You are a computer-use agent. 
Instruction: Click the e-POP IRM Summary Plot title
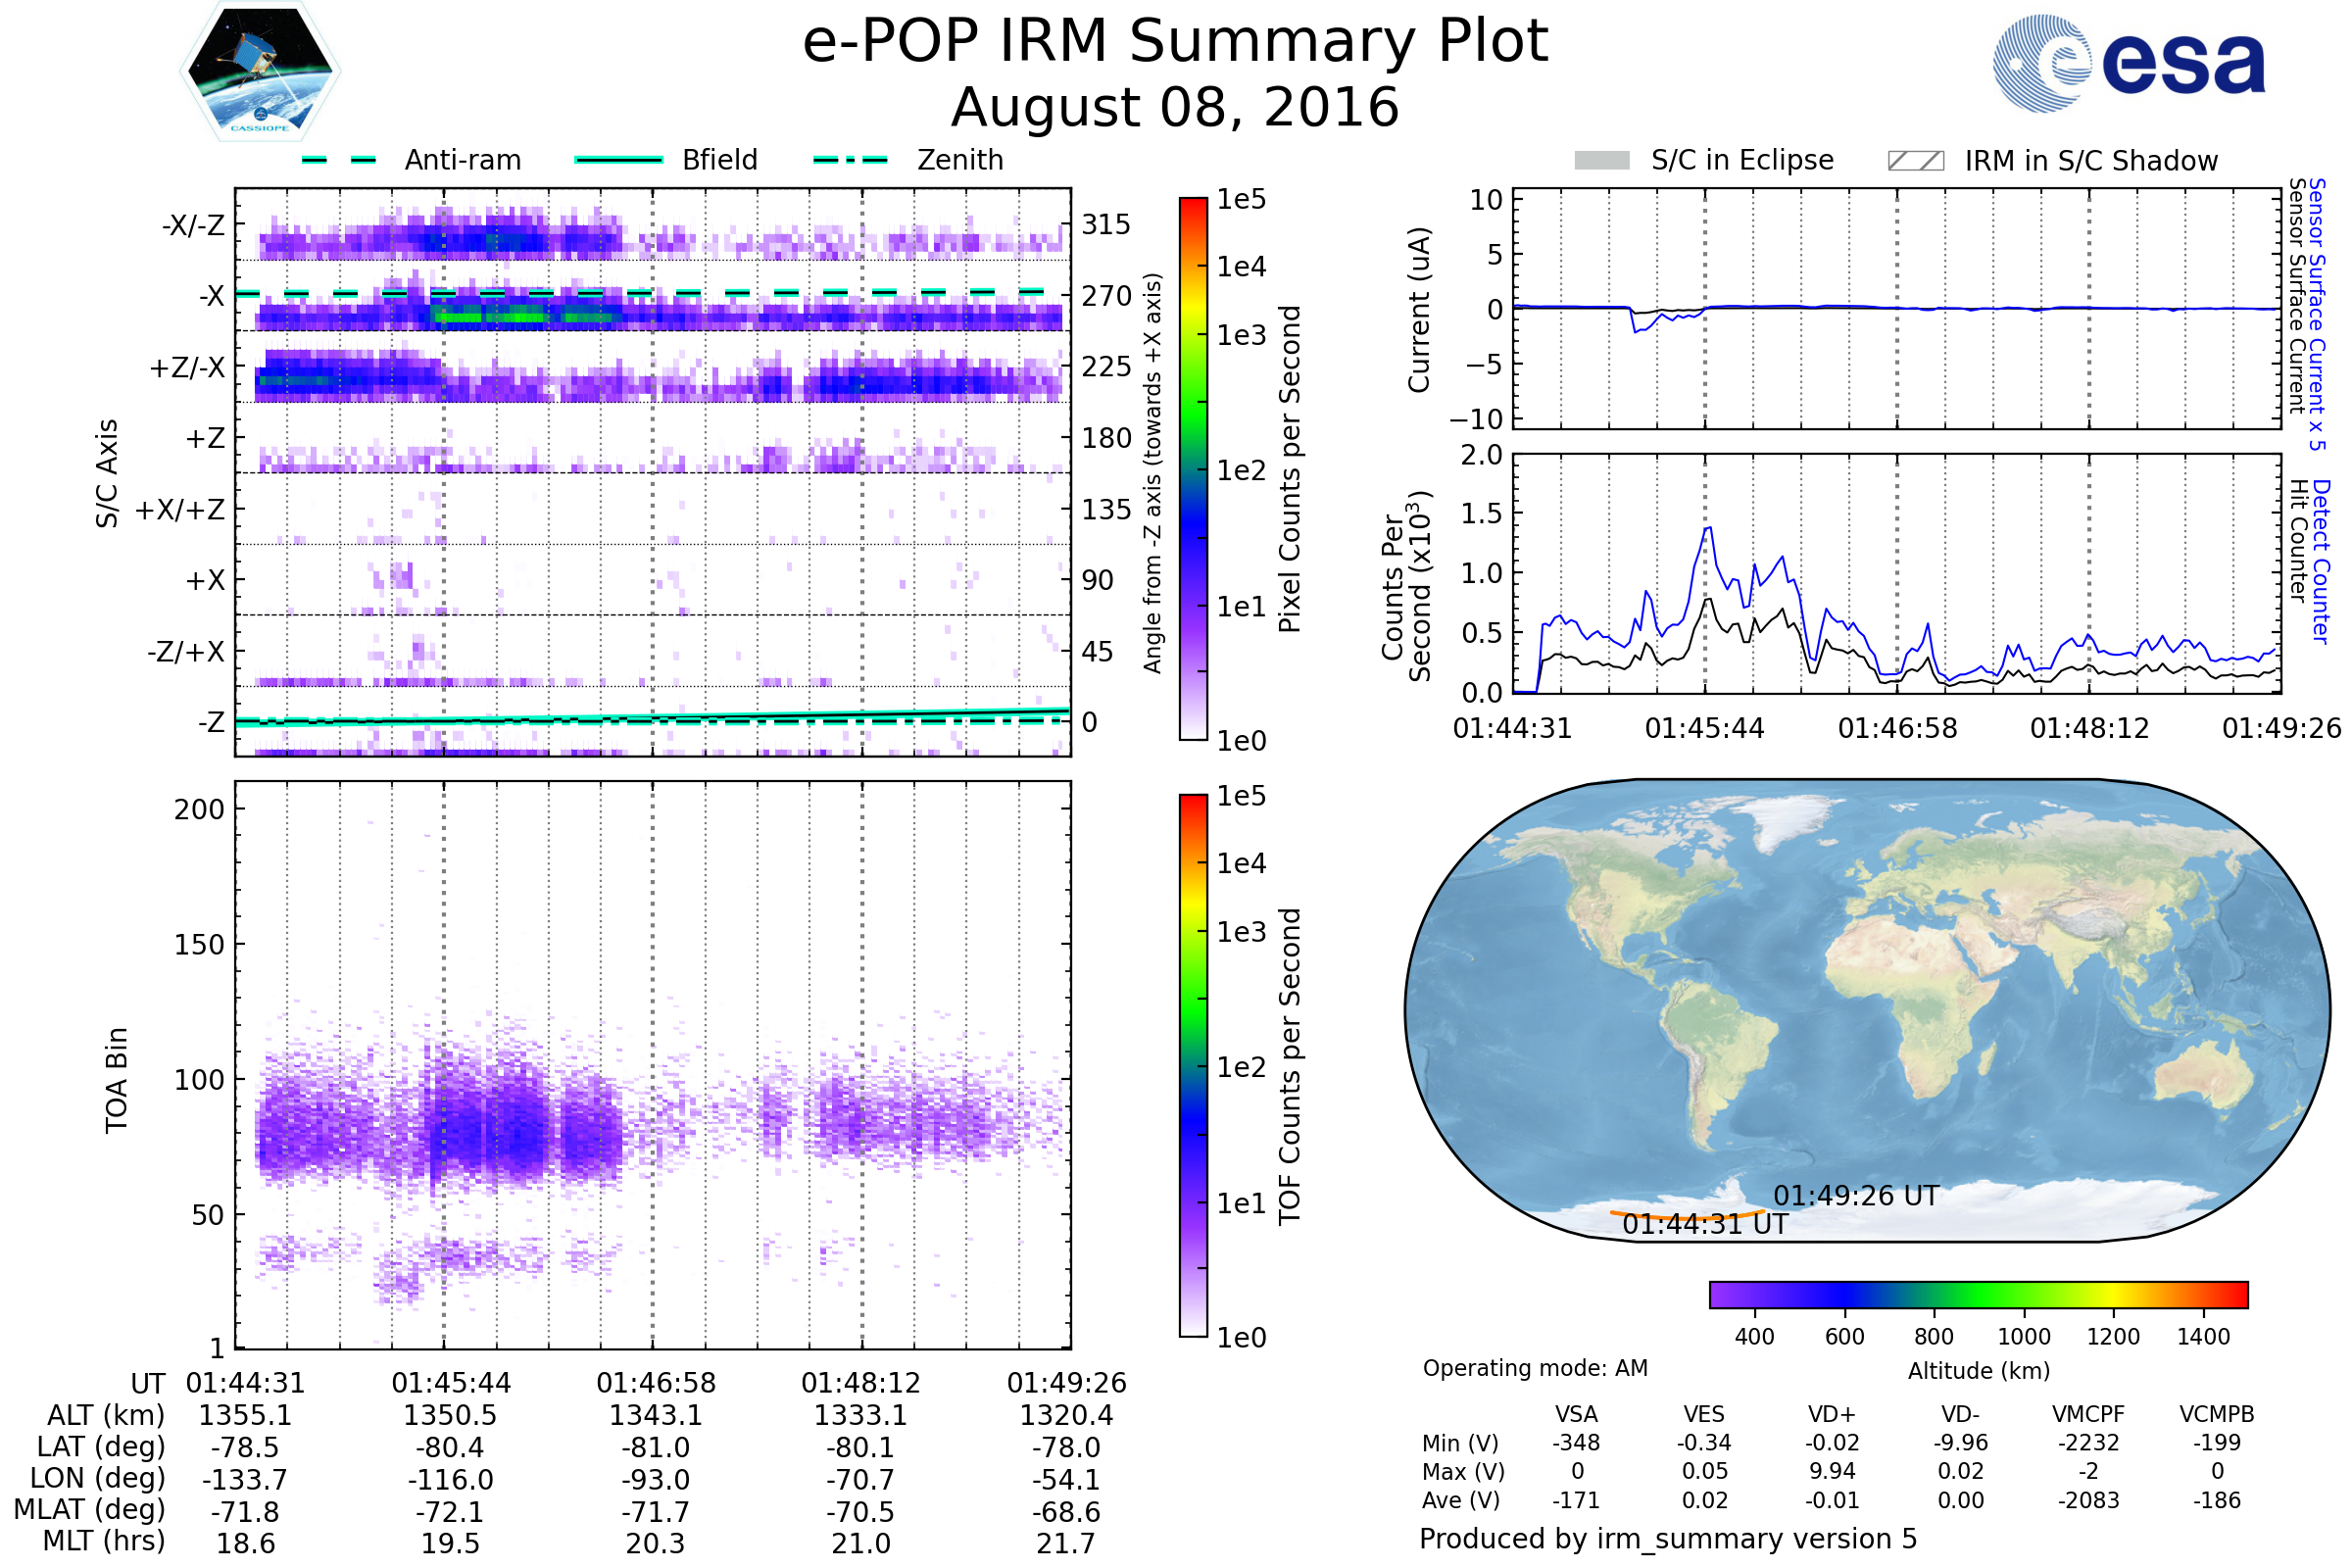pyautogui.click(x=1175, y=42)
